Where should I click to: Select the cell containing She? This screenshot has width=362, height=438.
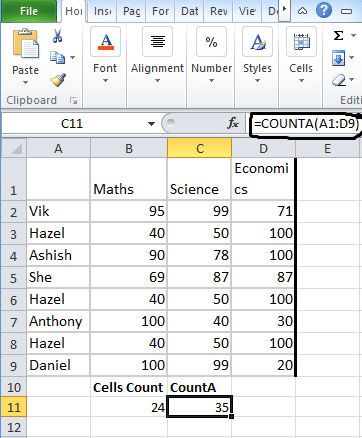point(58,277)
